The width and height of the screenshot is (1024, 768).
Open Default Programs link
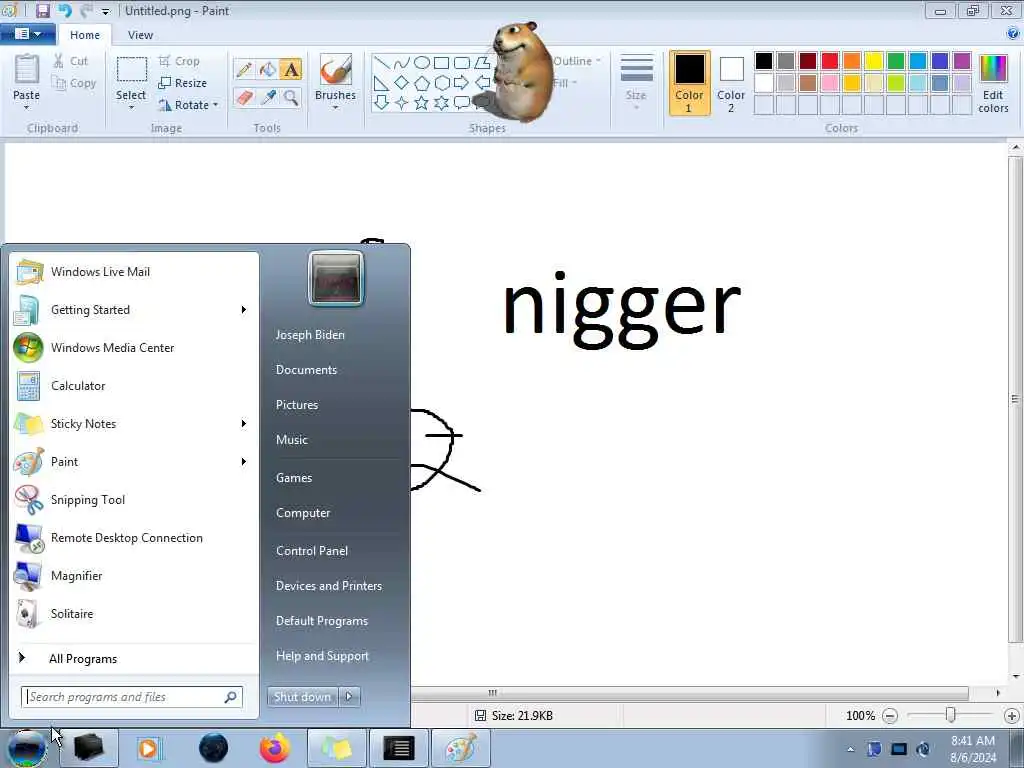point(321,621)
